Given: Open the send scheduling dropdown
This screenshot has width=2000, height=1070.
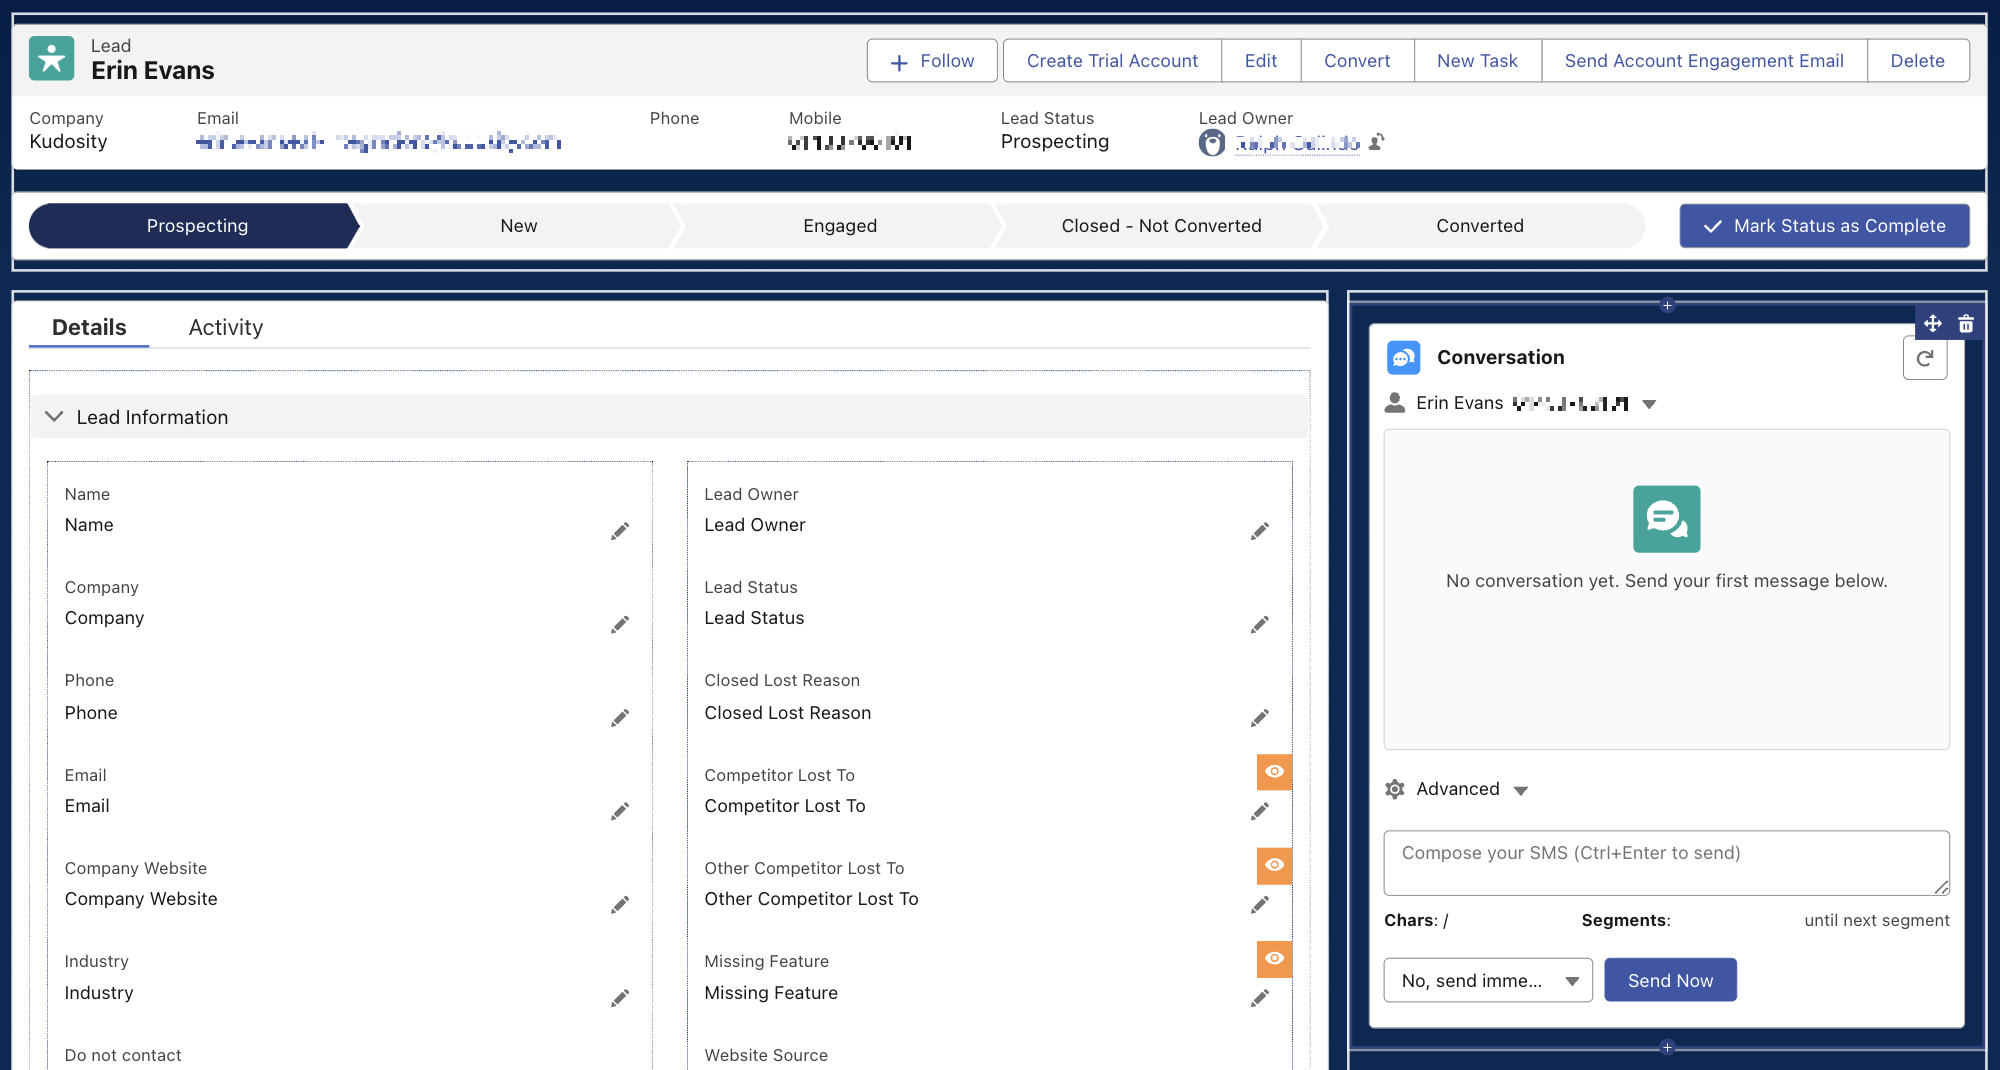Looking at the screenshot, I should (x=1487, y=981).
